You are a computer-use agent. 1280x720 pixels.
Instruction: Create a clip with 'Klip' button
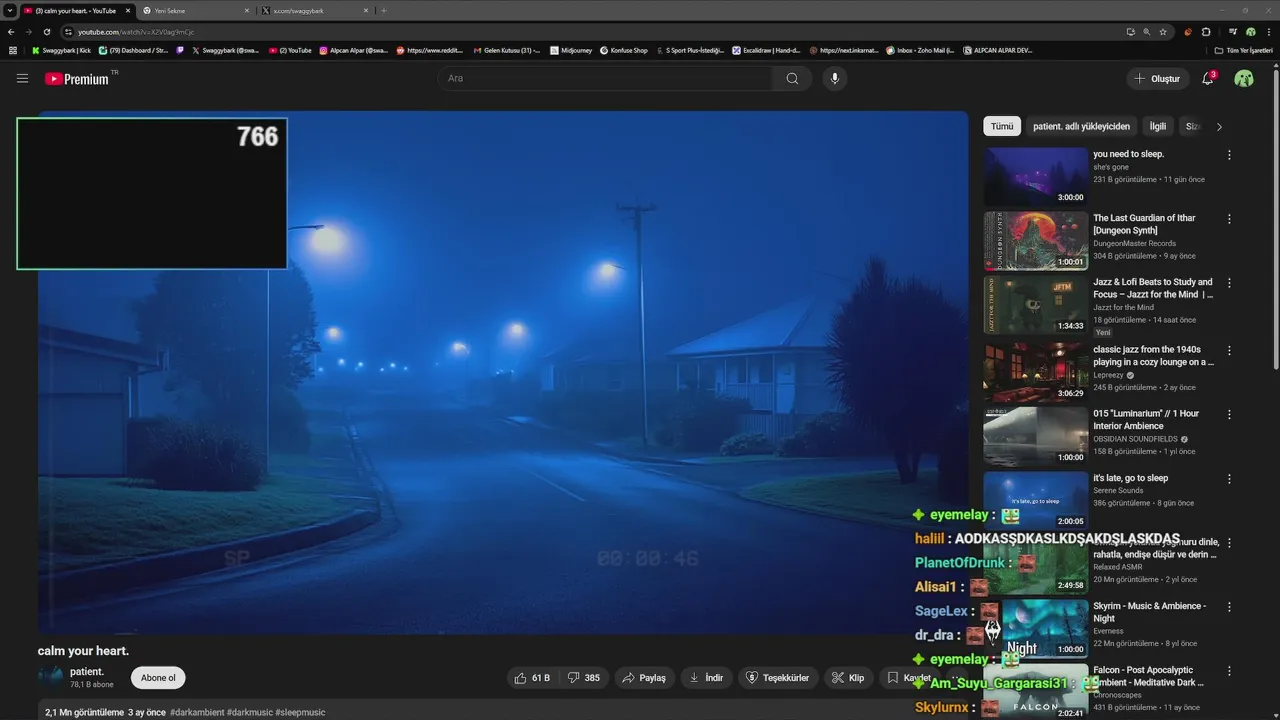coord(848,678)
